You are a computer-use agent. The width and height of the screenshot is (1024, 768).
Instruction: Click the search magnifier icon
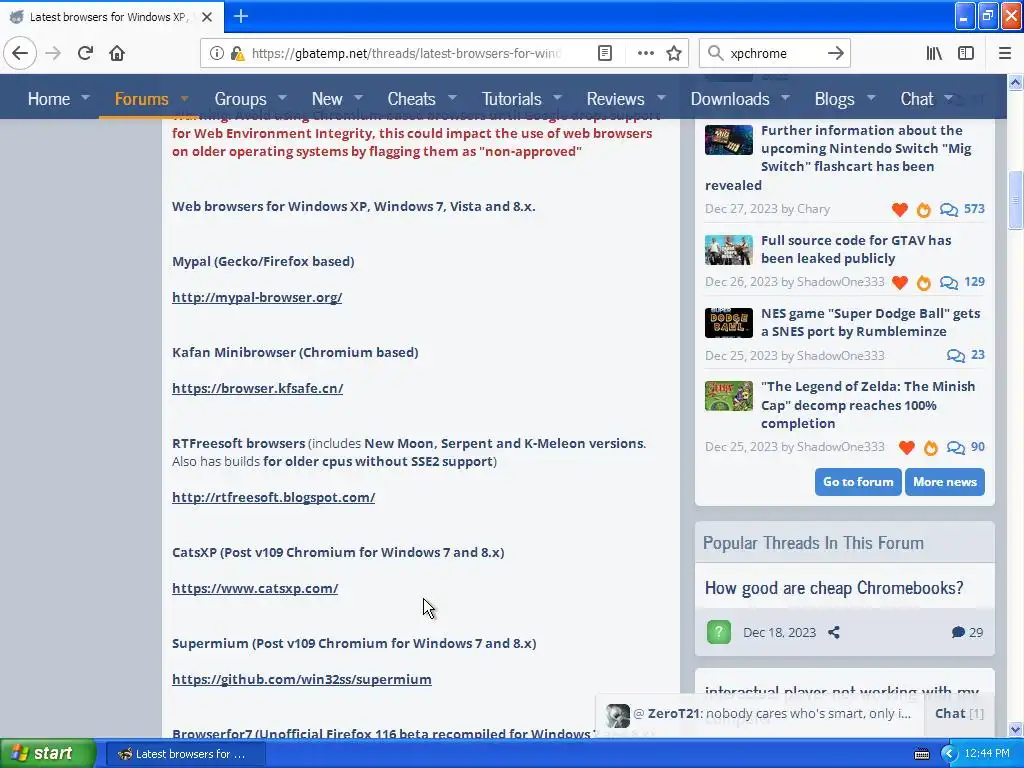[716, 53]
